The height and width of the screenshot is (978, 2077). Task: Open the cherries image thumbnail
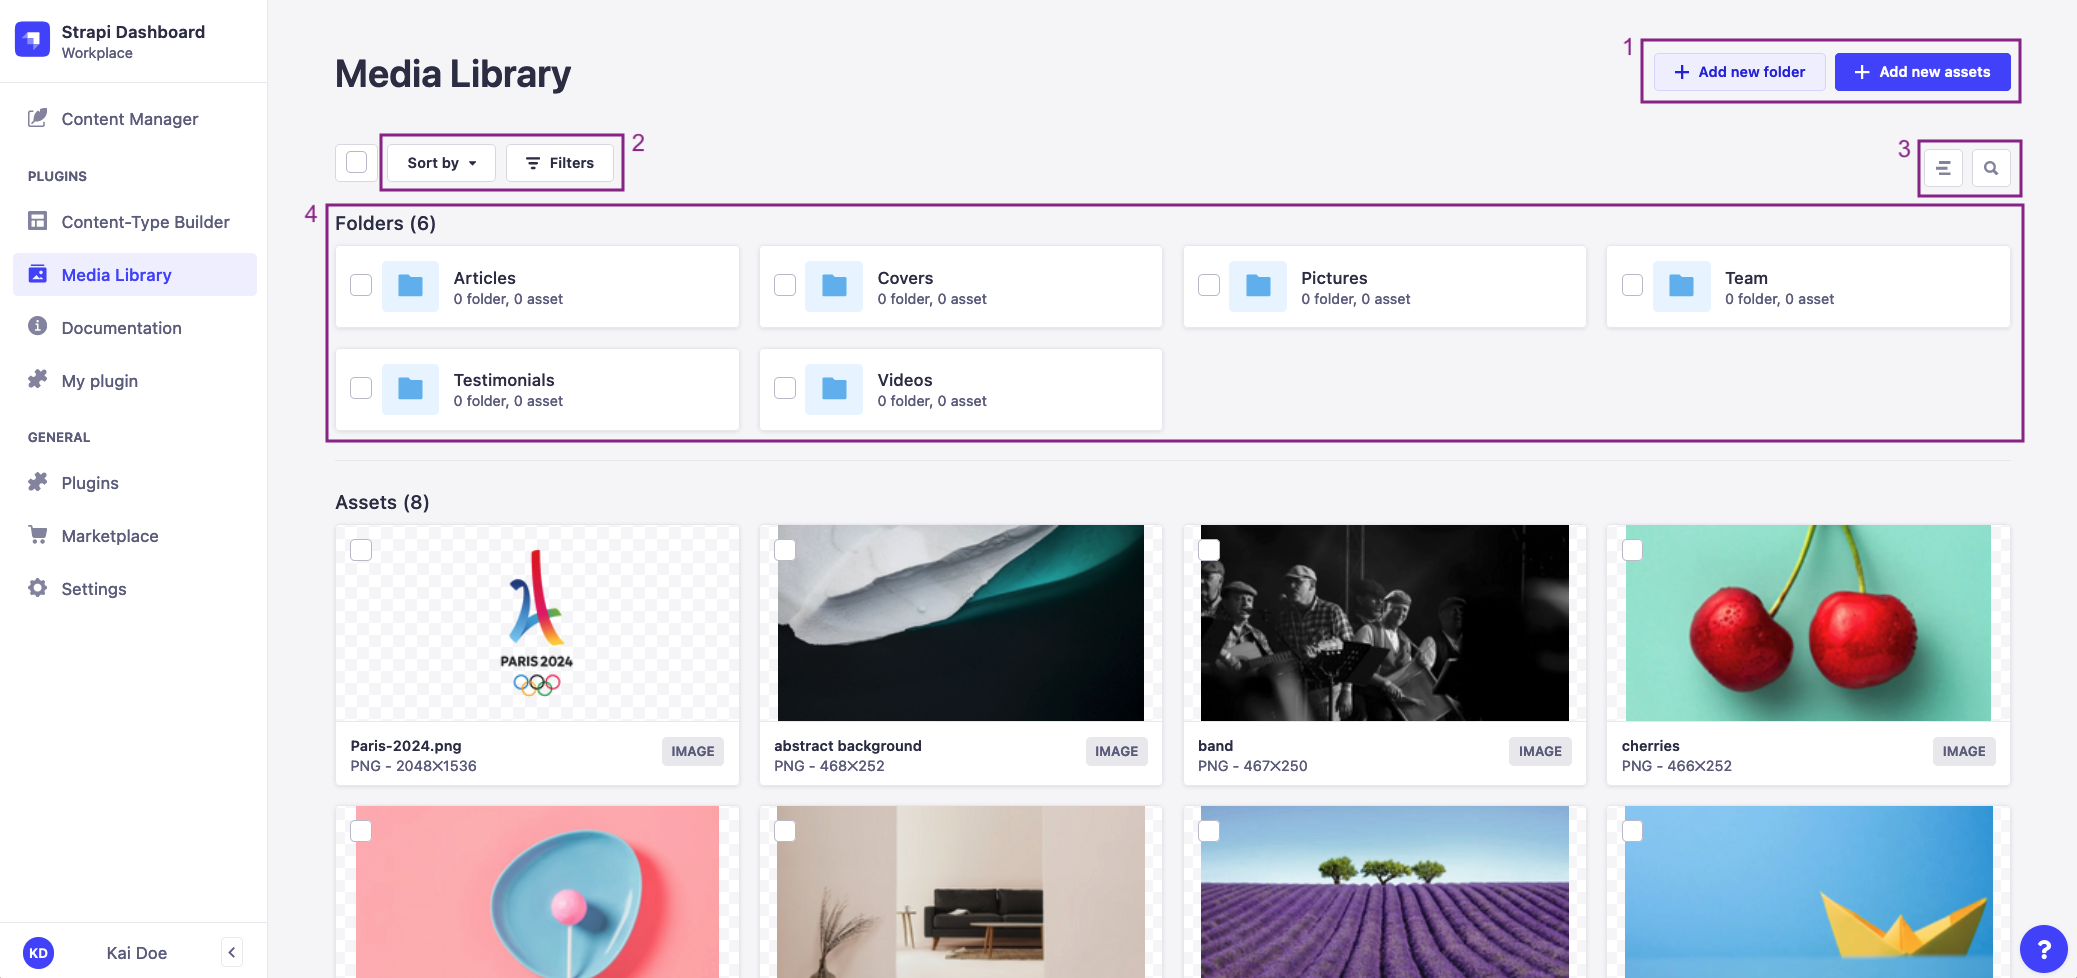click(x=1807, y=622)
